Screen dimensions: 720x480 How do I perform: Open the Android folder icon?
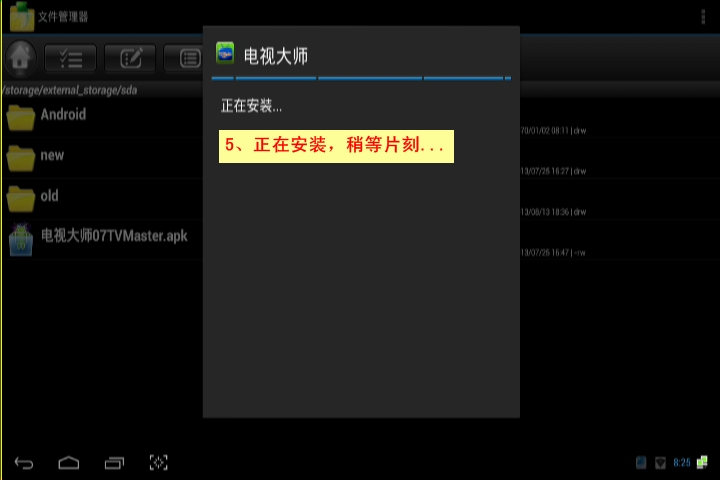(21, 118)
